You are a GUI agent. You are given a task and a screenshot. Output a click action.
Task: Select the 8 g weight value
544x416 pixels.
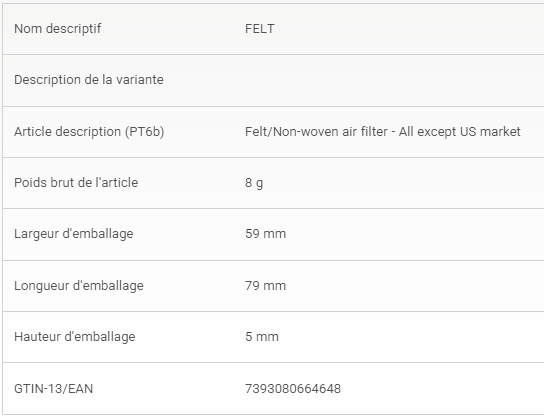click(x=254, y=183)
